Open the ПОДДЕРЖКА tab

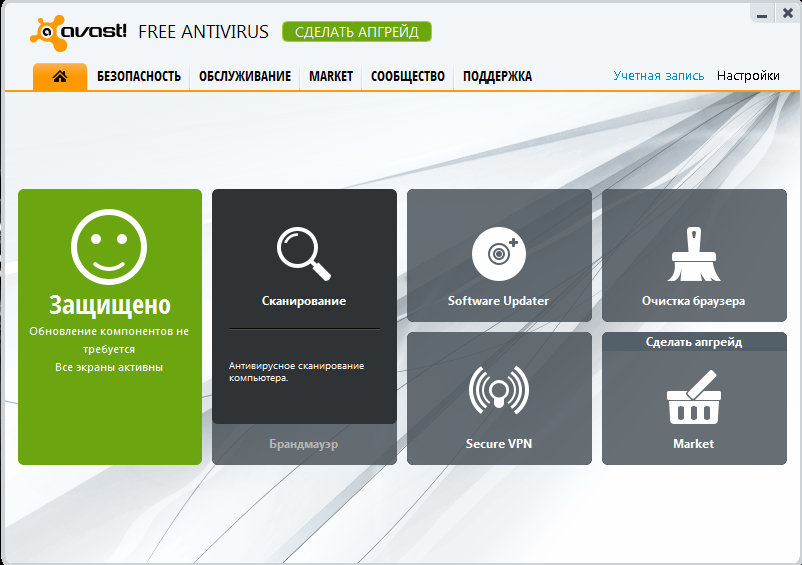point(498,76)
